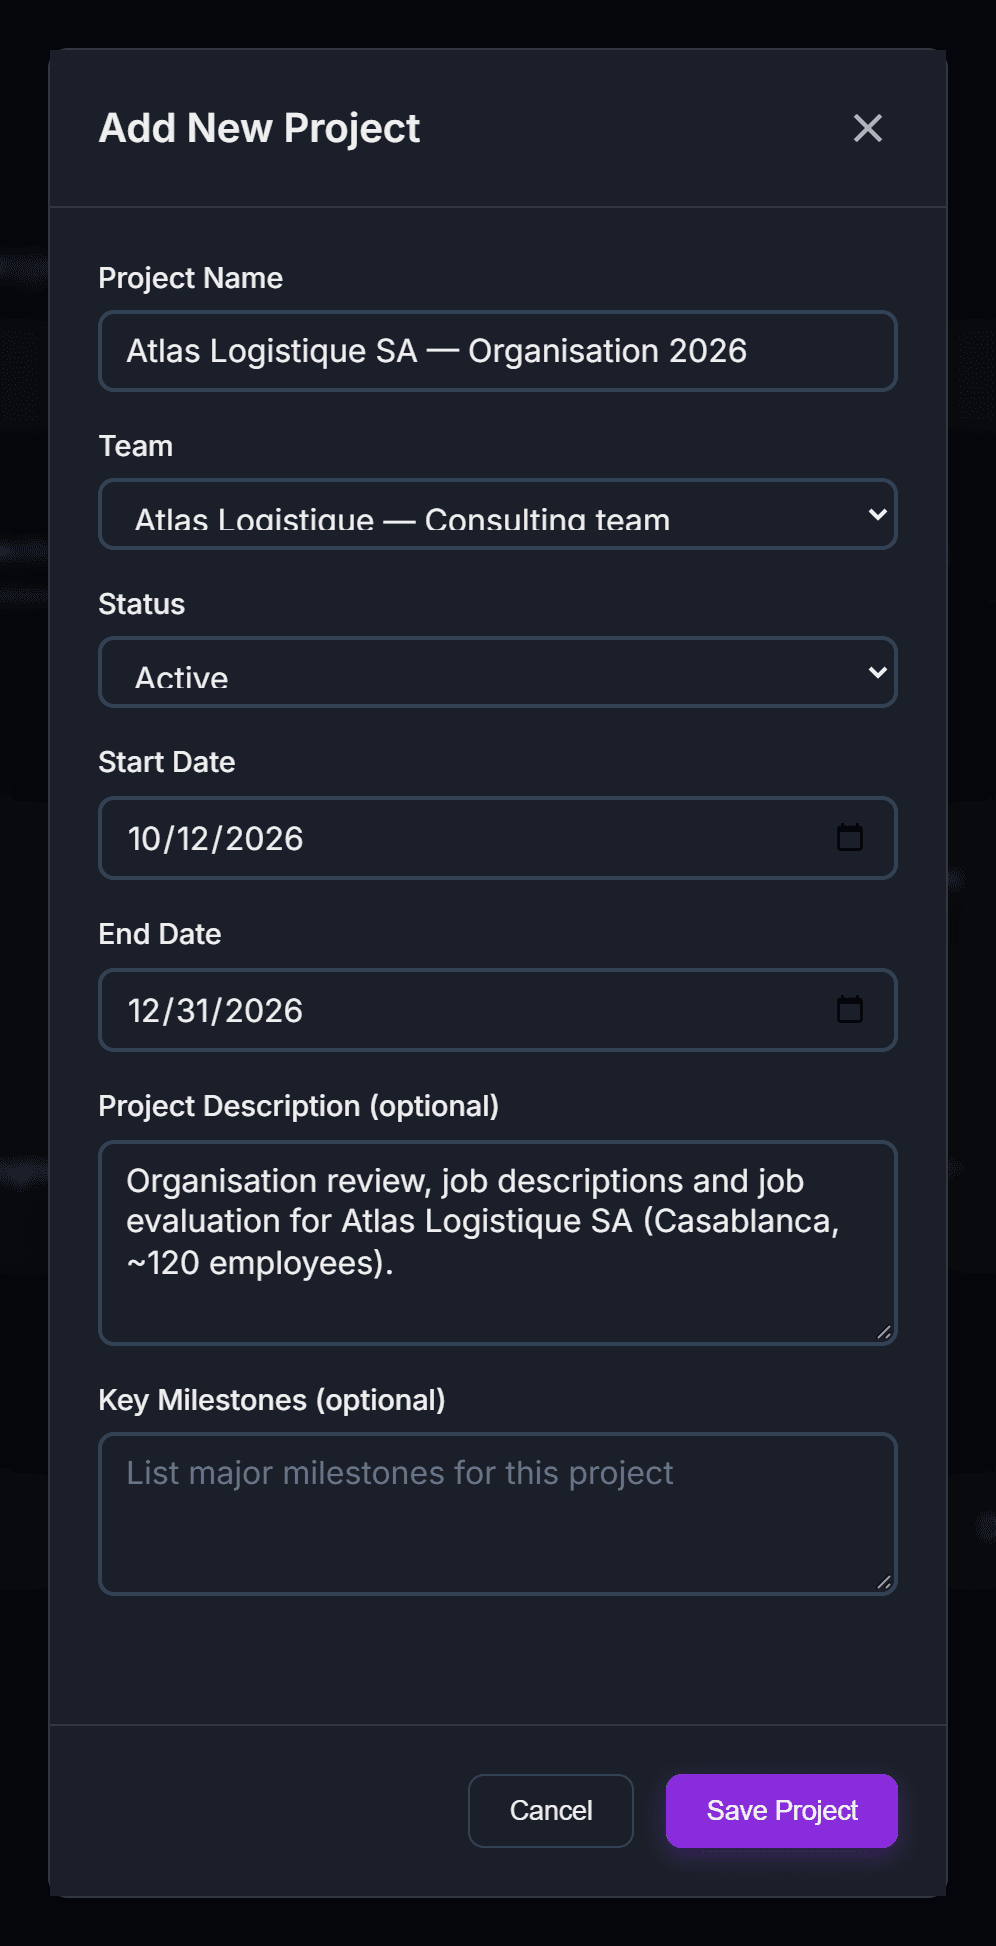Image resolution: width=996 pixels, height=1946 pixels.
Task: Focus the End Date 12/31/2026 field
Action: point(498,1010)
